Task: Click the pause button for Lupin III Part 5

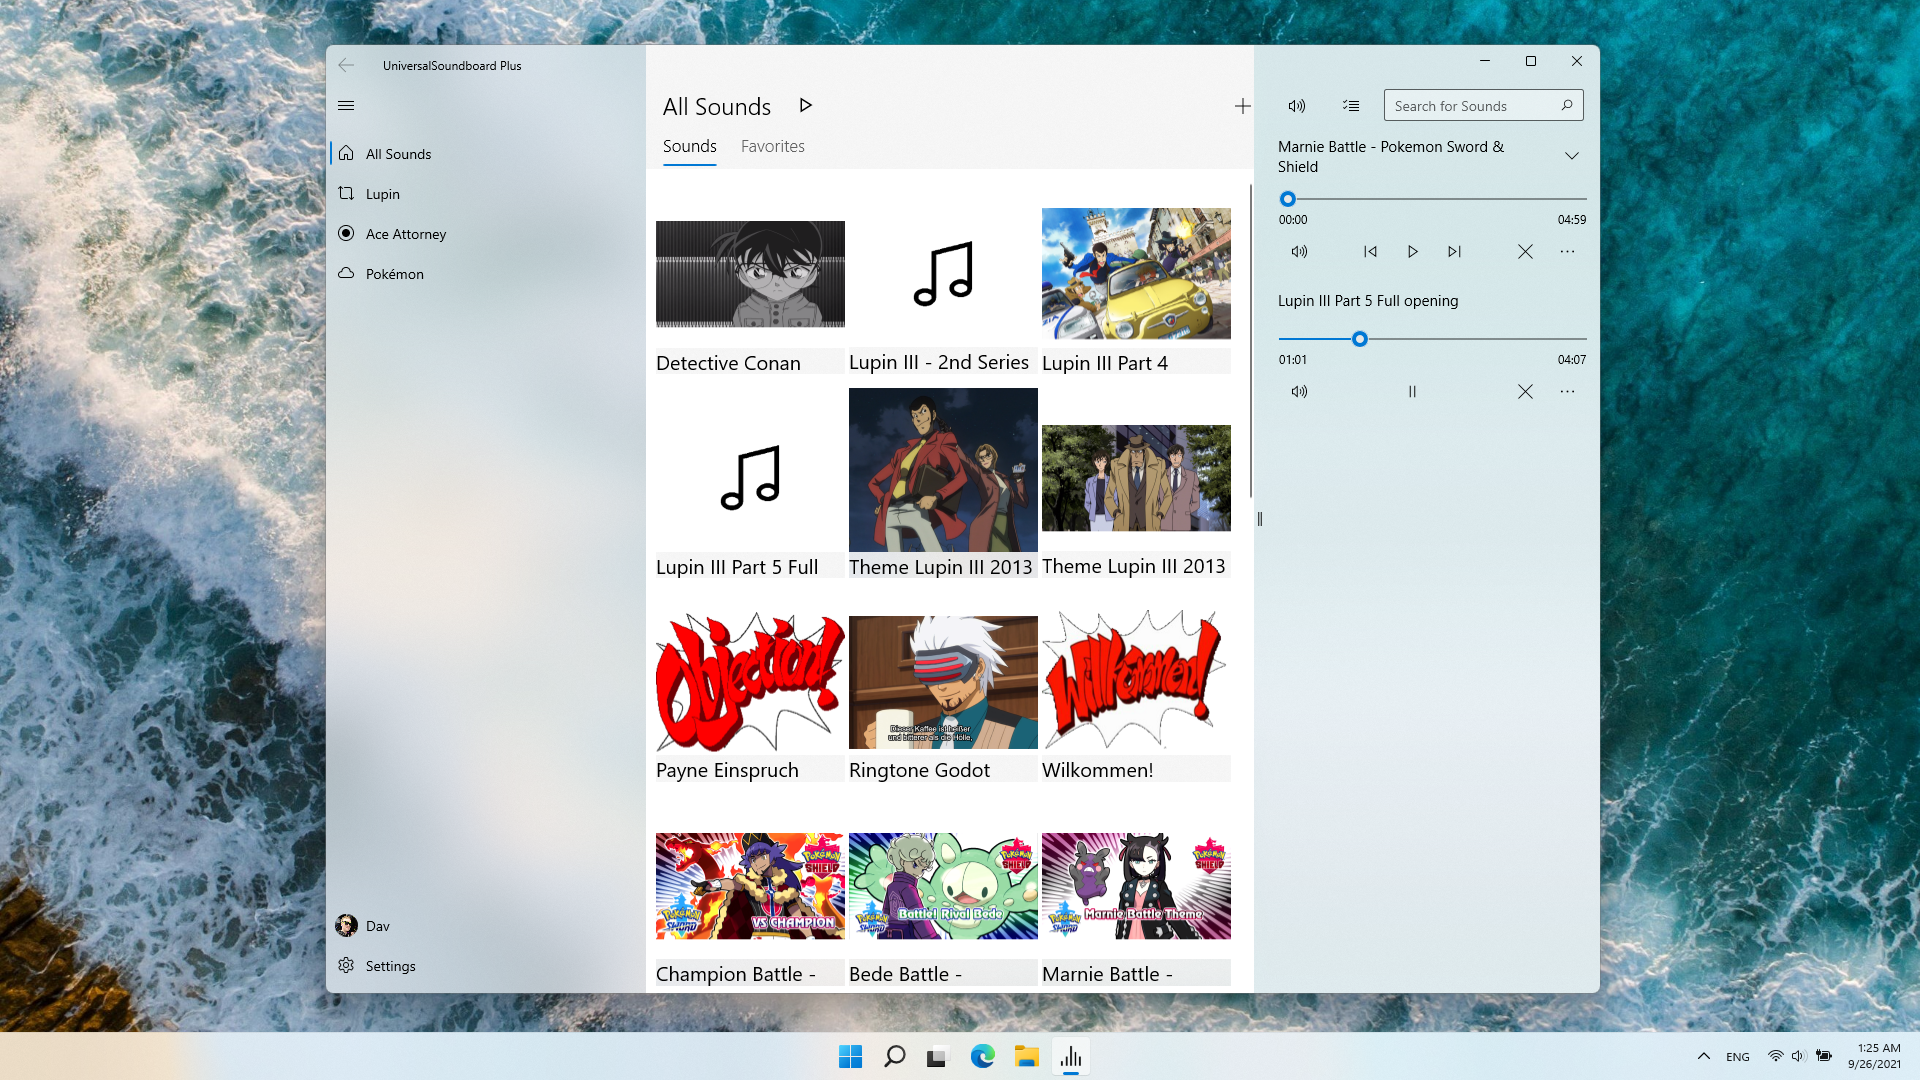Action: (1410, 392)
